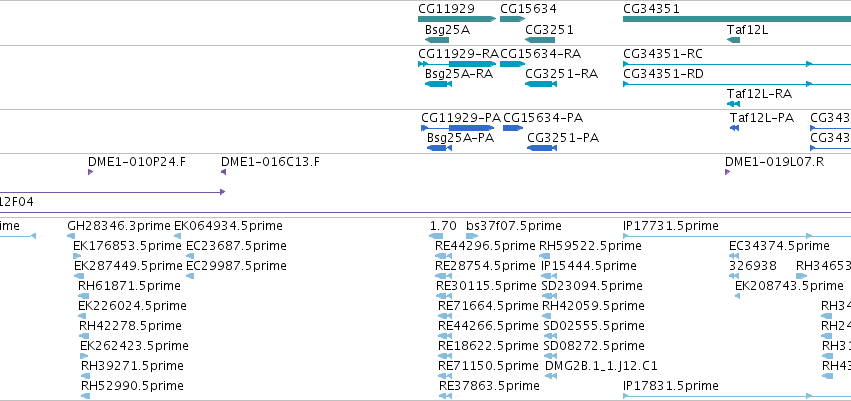Viewport: 851px width, 401px height.
Task: Click the IP17731.5prime EST label
Action: coord(671,226)
